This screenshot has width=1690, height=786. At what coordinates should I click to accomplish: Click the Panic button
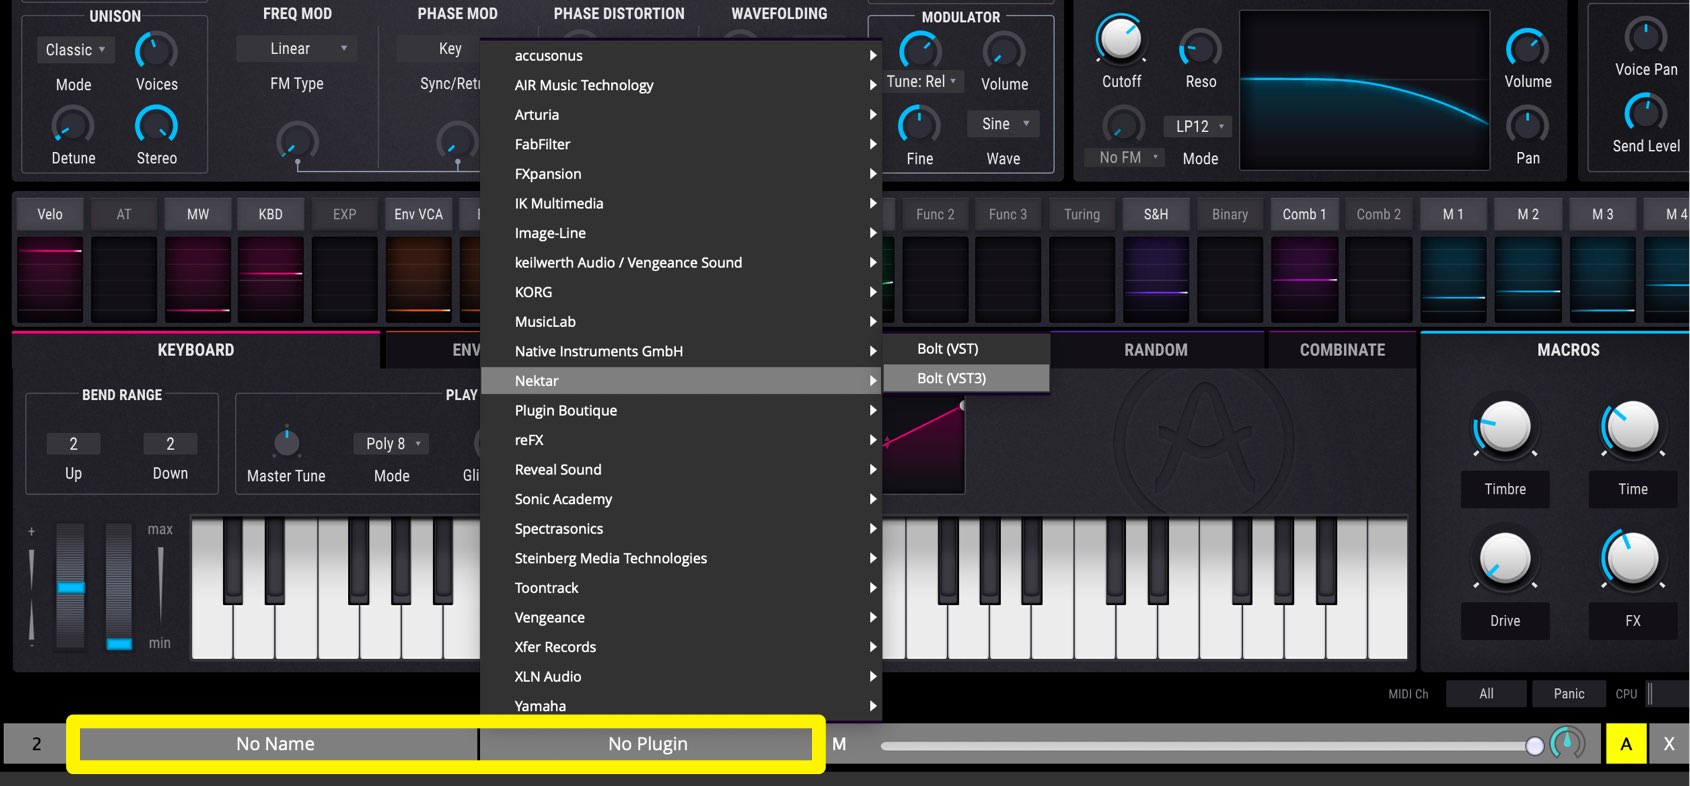1569,694
